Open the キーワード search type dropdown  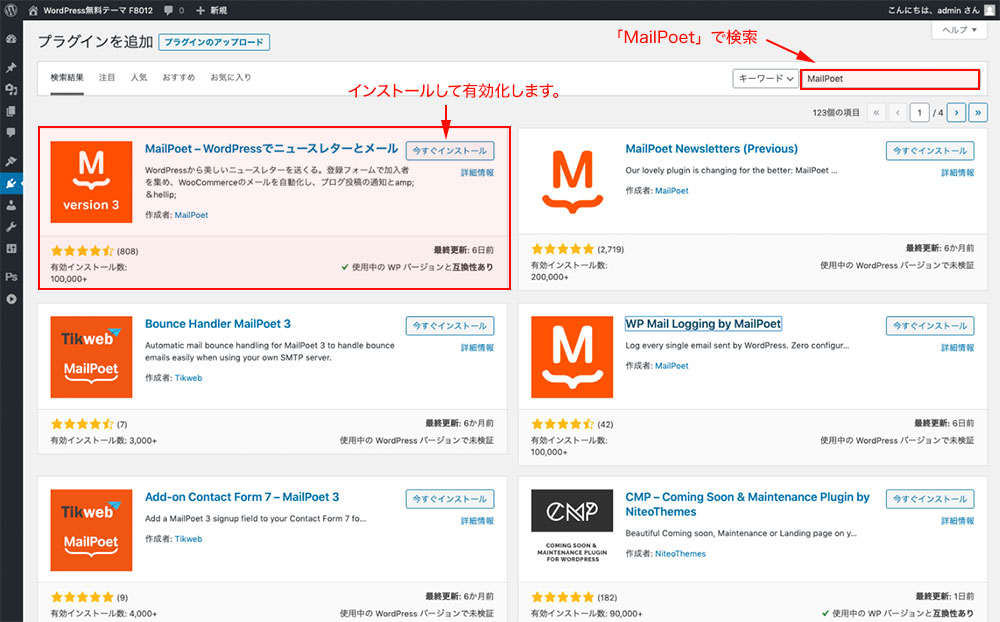pyautogui.click(x=765, y=78)
